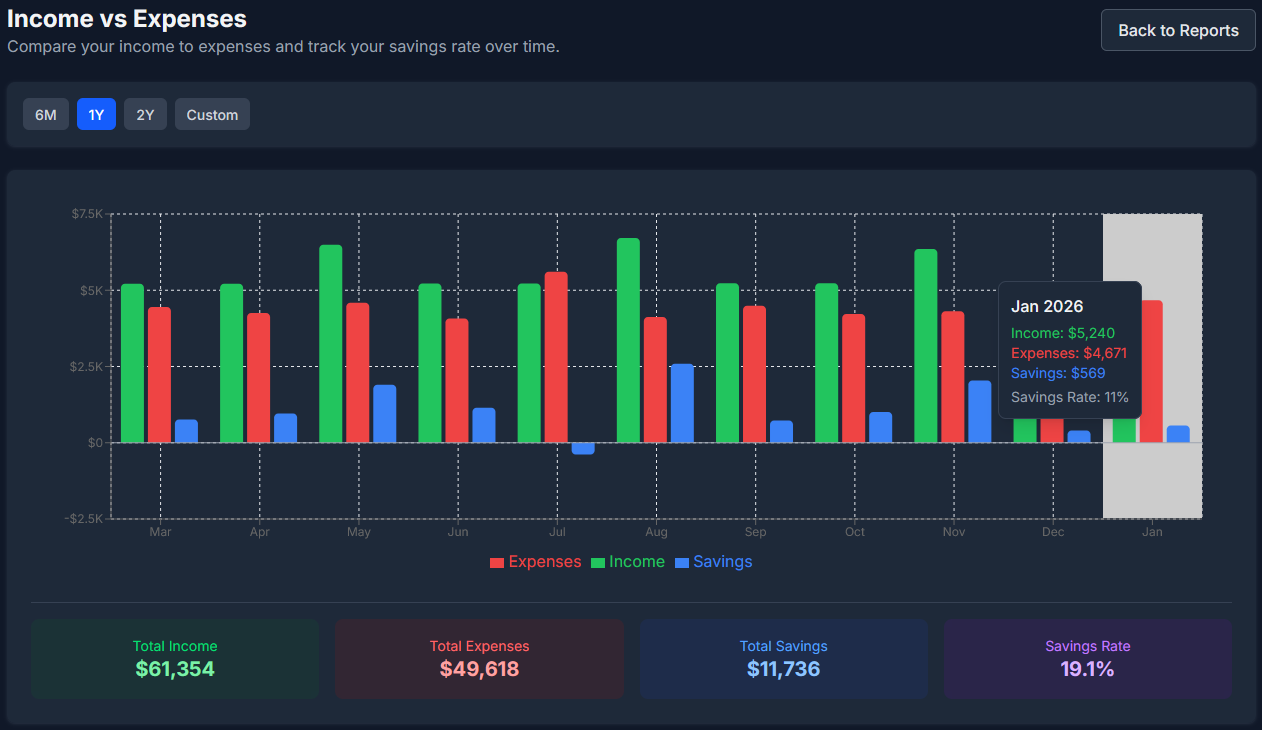Image resolution: width=1262 pixels, height=730 pixels.
Task: Click tooltip text Savings: $569
Action: [1058, 373]
